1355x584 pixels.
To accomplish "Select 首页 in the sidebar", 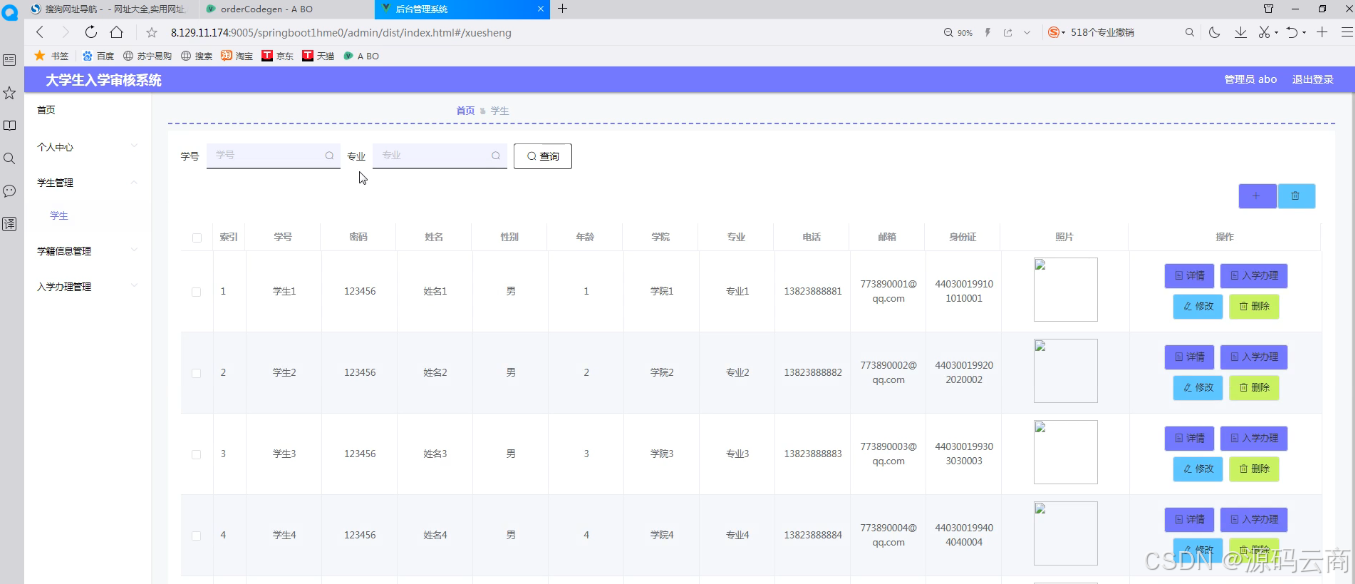I will [46, 110].
